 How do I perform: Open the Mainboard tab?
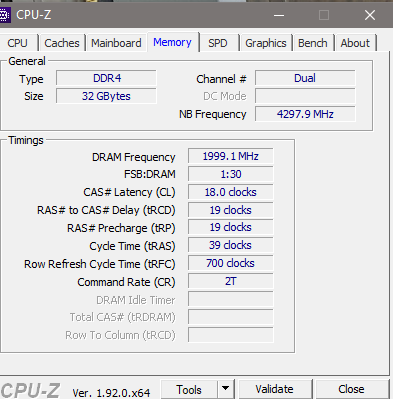[x=116, y=43]
